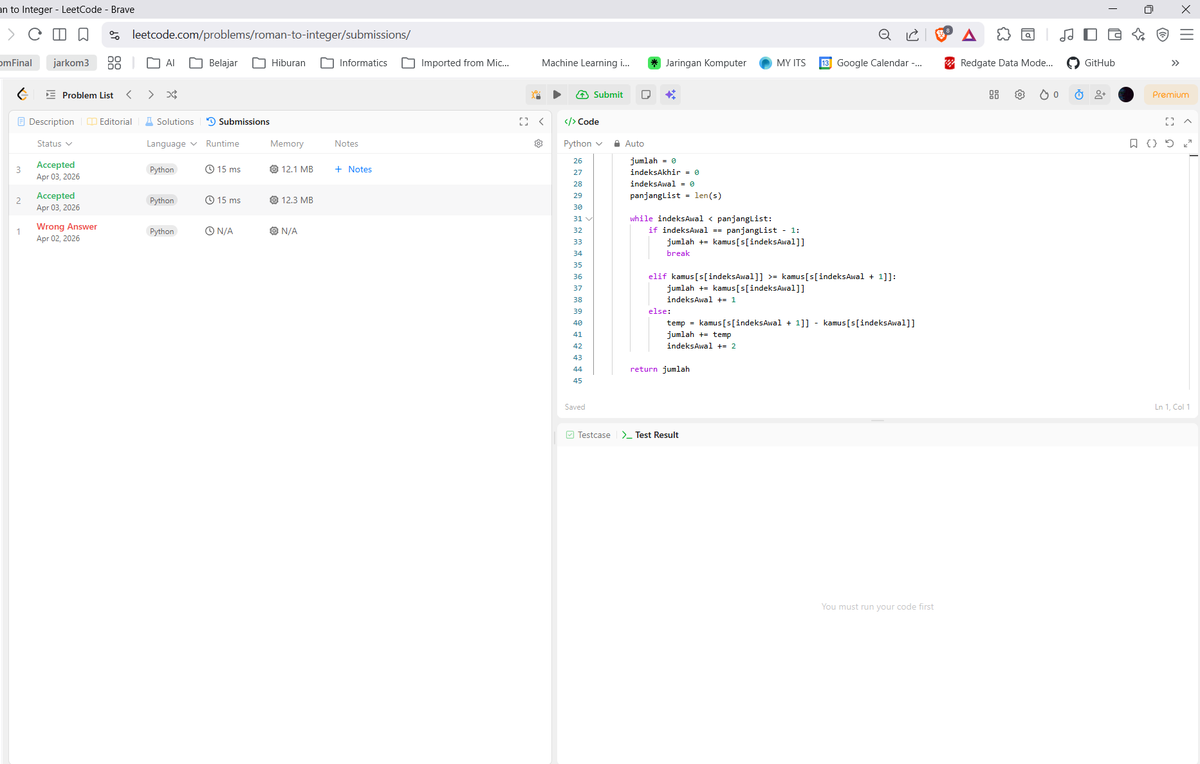The height and width of the screenshot is (764, 1200).
Task: Expand the editor with the diagonal arrows icon
Action: click(x=1188, y=144)
